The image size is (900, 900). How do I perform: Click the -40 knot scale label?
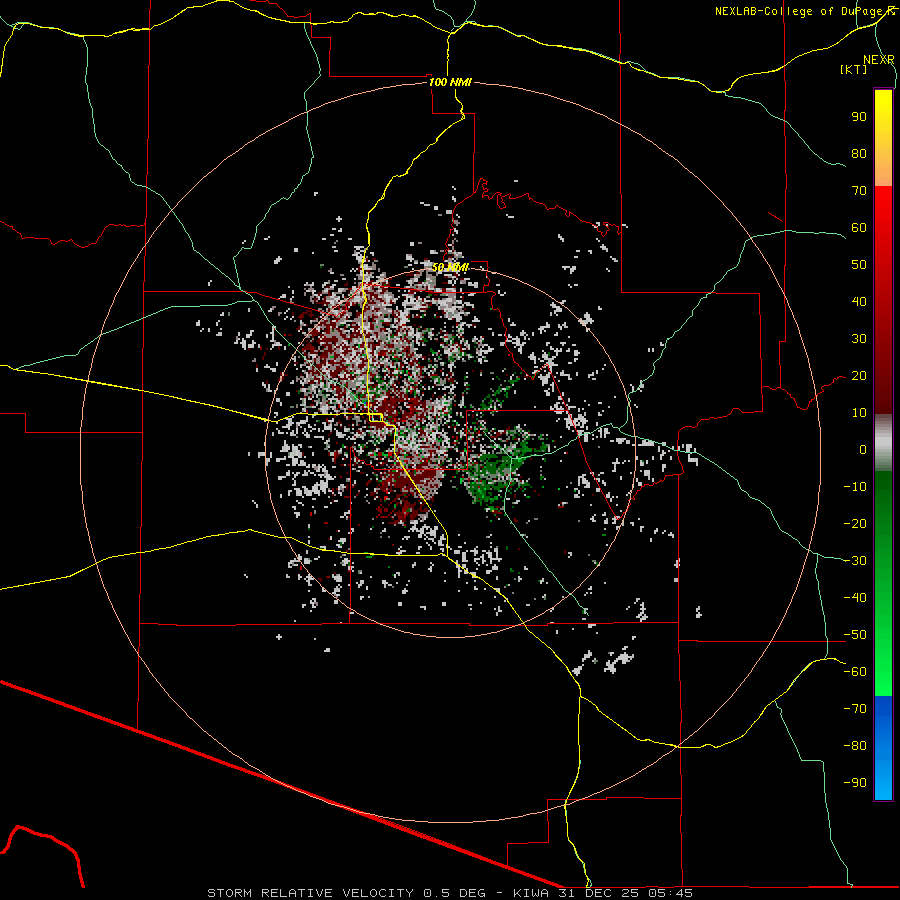[855, 598]
